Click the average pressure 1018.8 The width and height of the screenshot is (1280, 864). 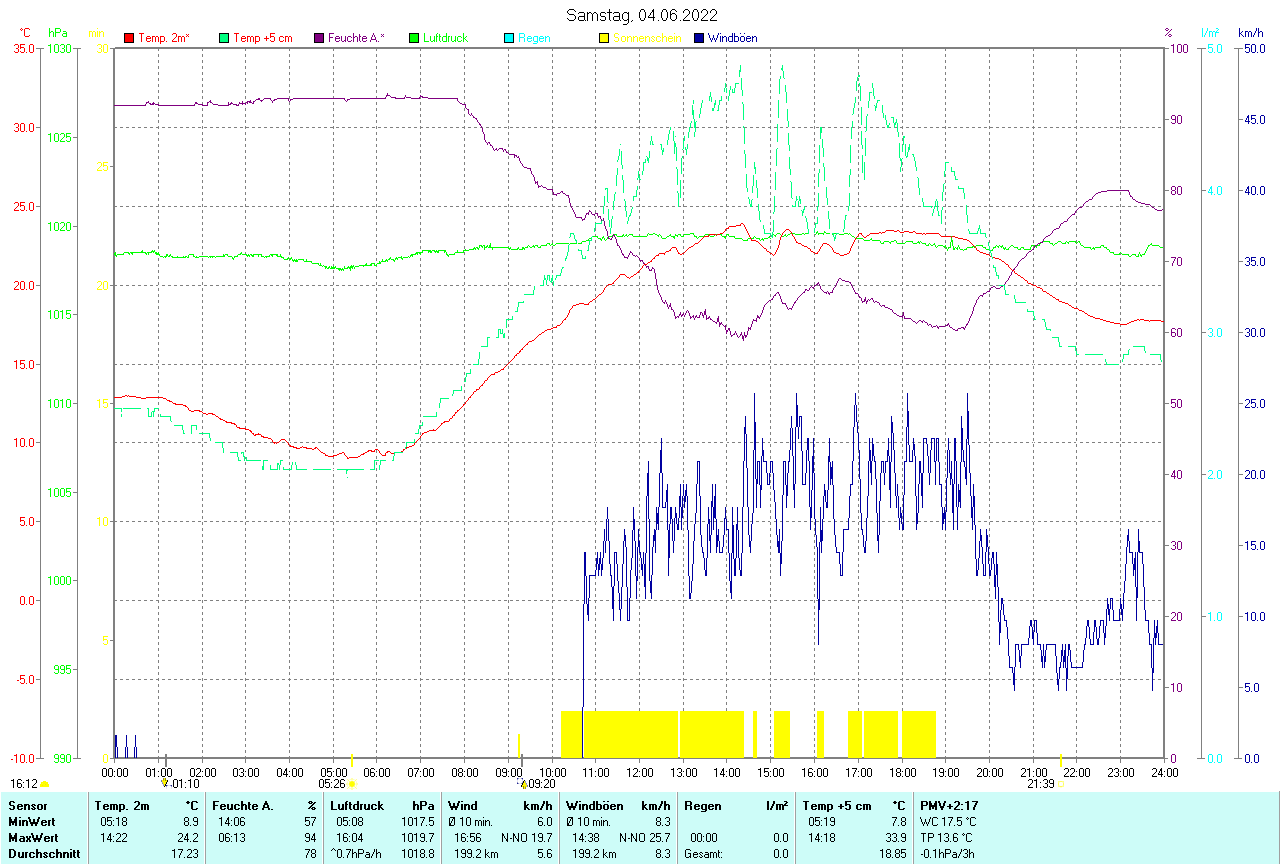pyautogui.click(x=418, y=854)
